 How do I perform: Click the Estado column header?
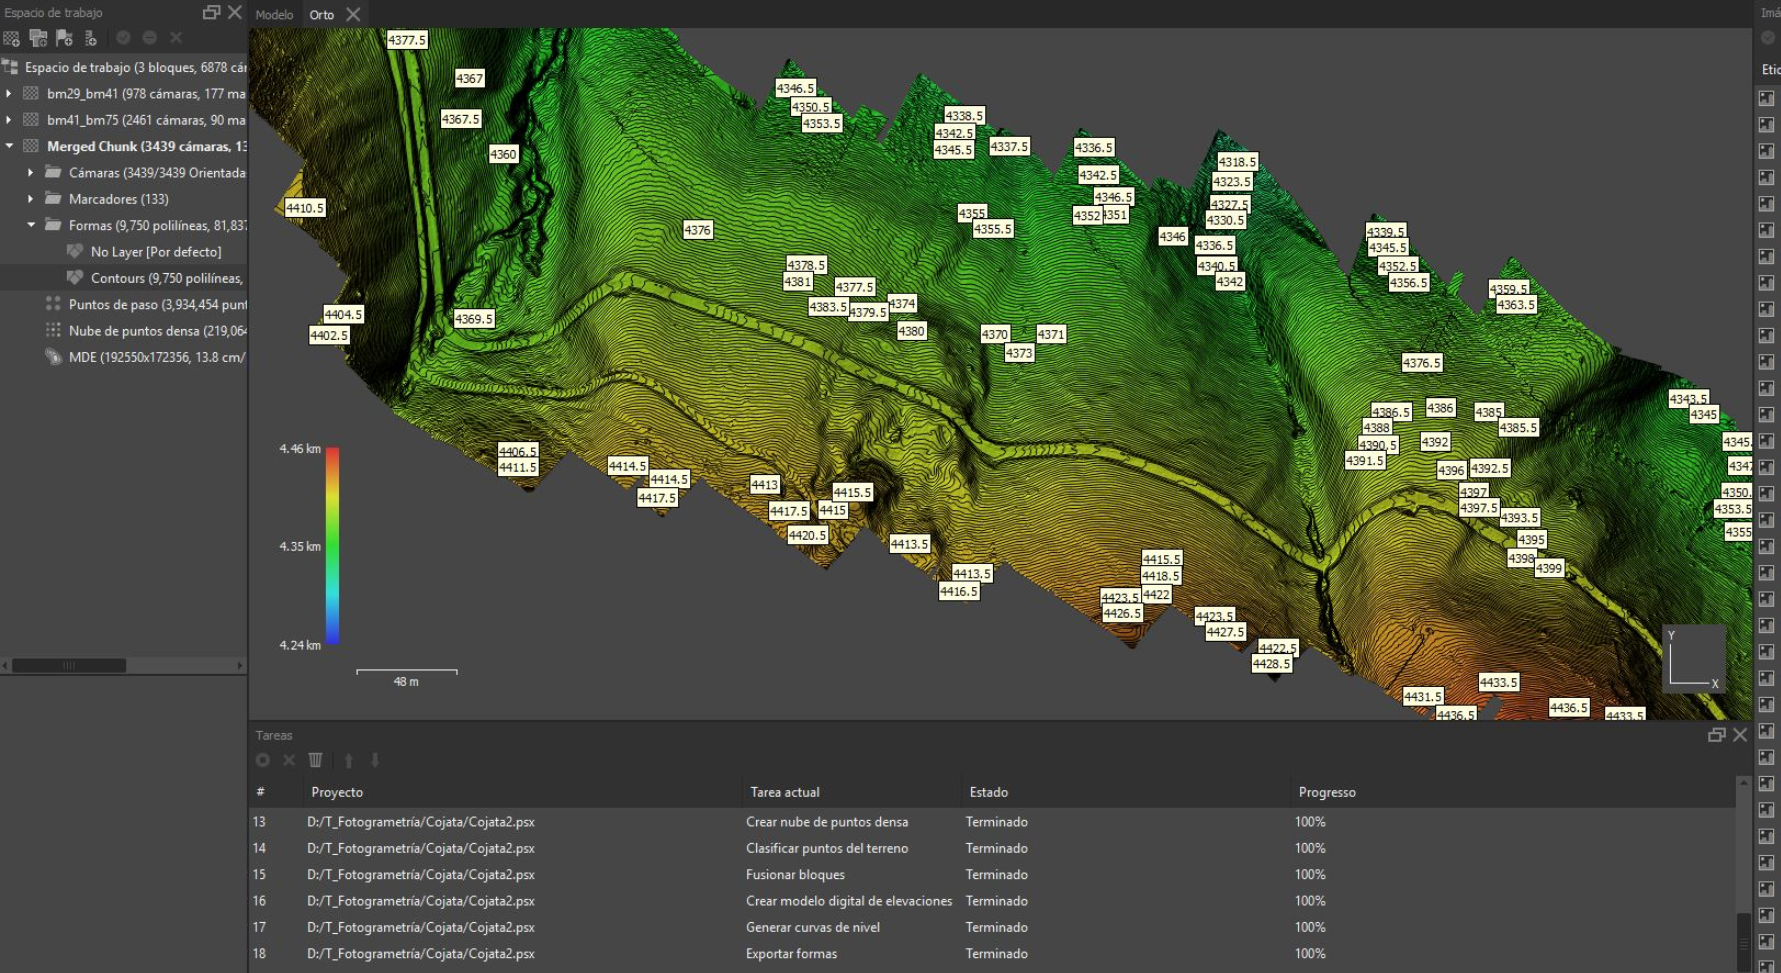point(988,792)
